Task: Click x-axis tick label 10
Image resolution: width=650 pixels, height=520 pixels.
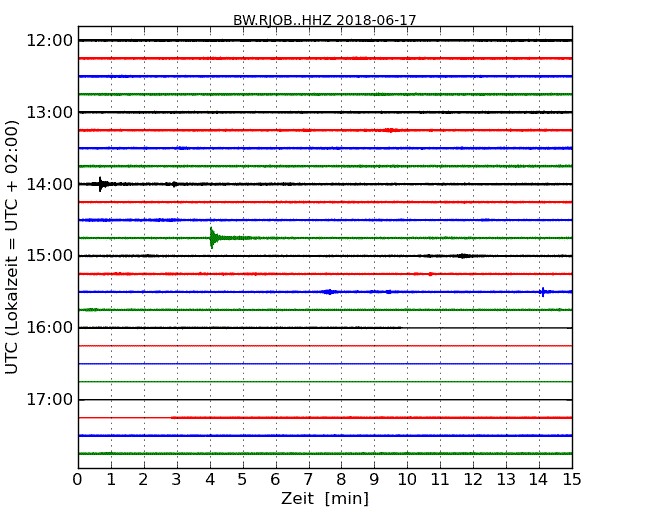Action: pyautogui.click(x=407, y=480)
